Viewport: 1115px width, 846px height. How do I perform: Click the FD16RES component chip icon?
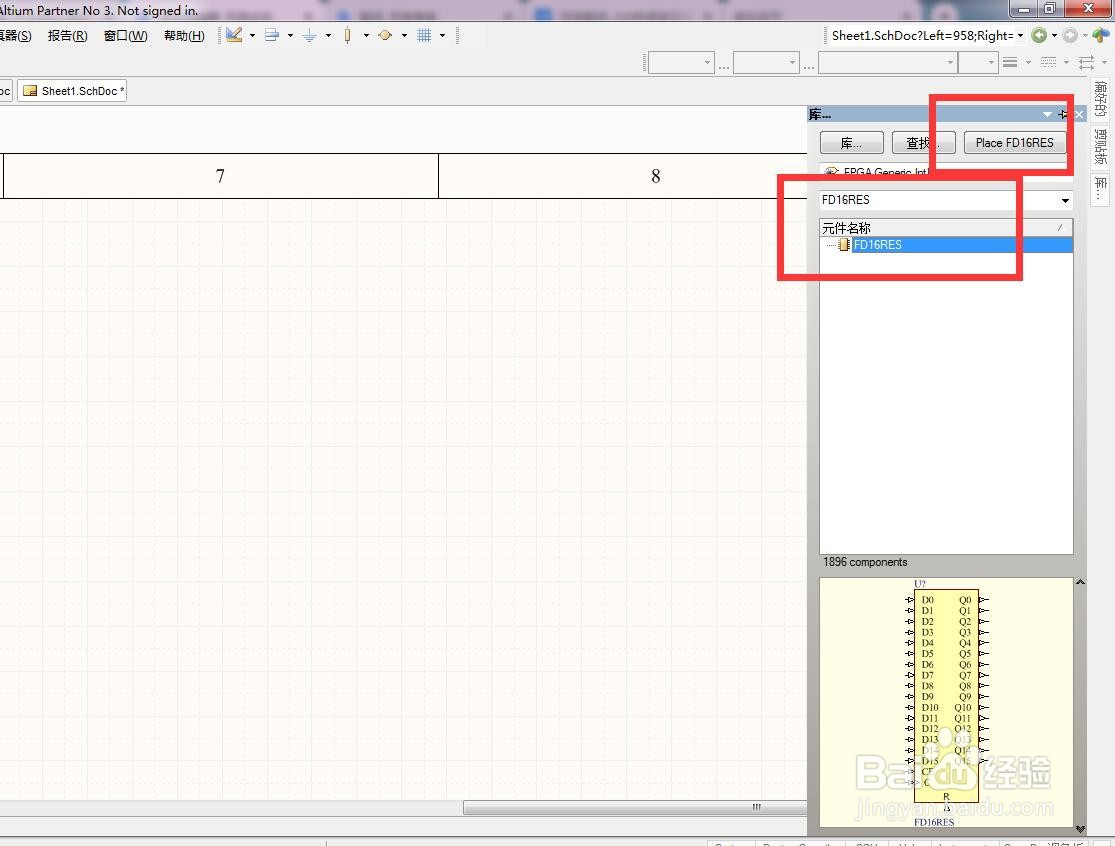click(x=844, y=245)
